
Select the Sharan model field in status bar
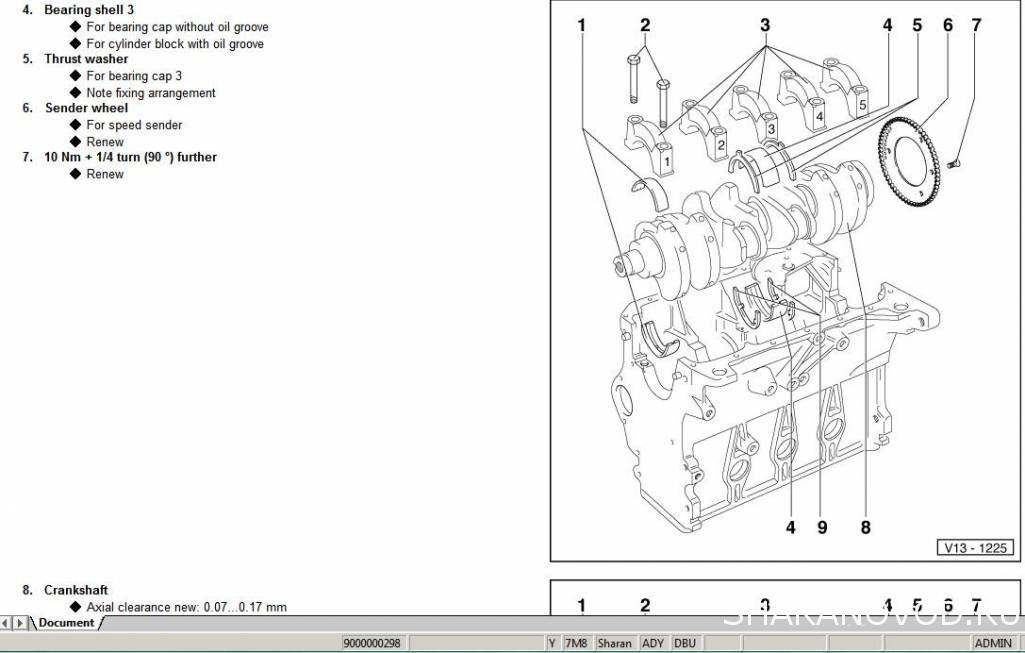coord(614,643)
